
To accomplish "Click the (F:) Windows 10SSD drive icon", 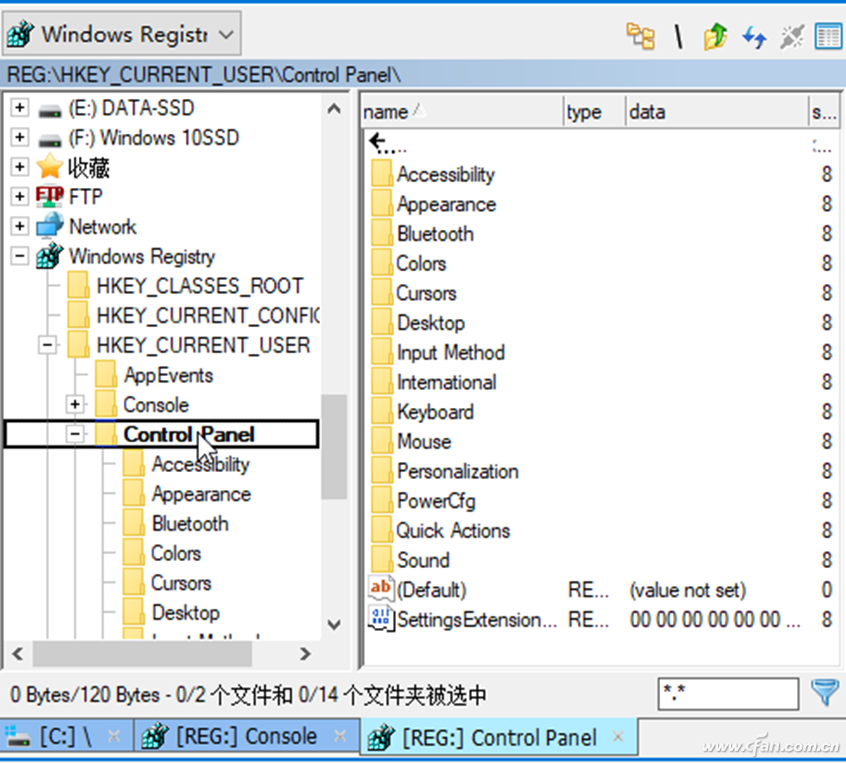I will 50,141.
